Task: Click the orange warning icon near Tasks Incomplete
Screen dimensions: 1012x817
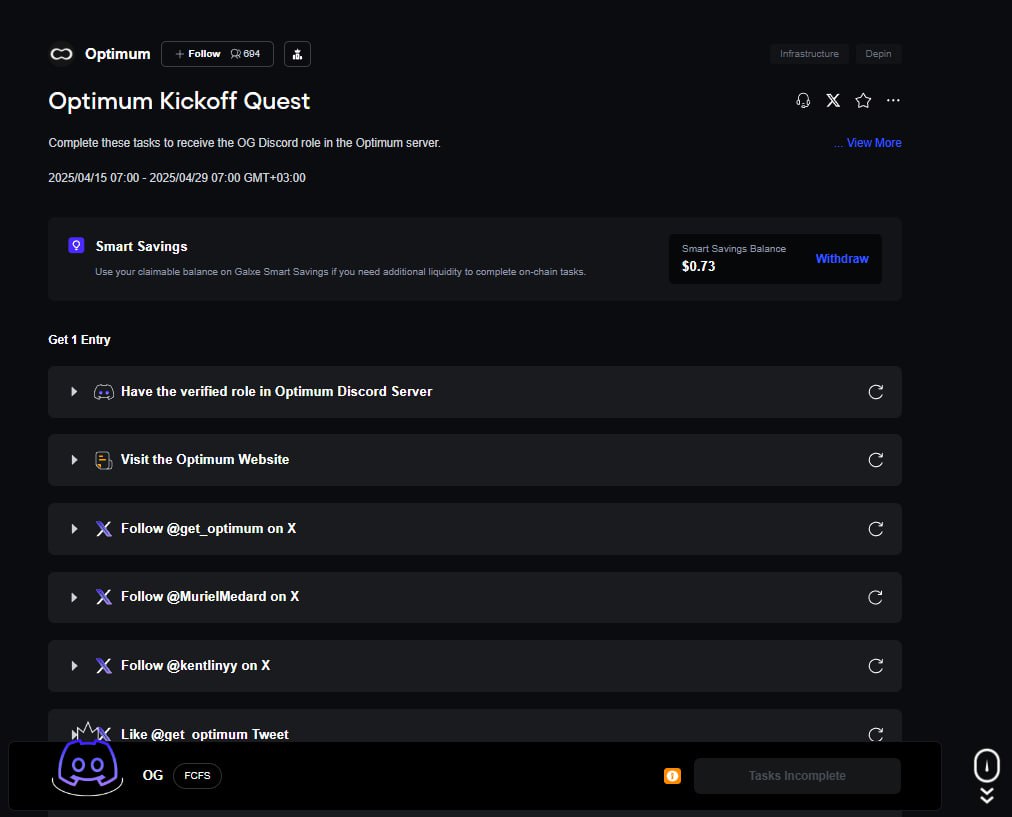Action: pos(672,776)
